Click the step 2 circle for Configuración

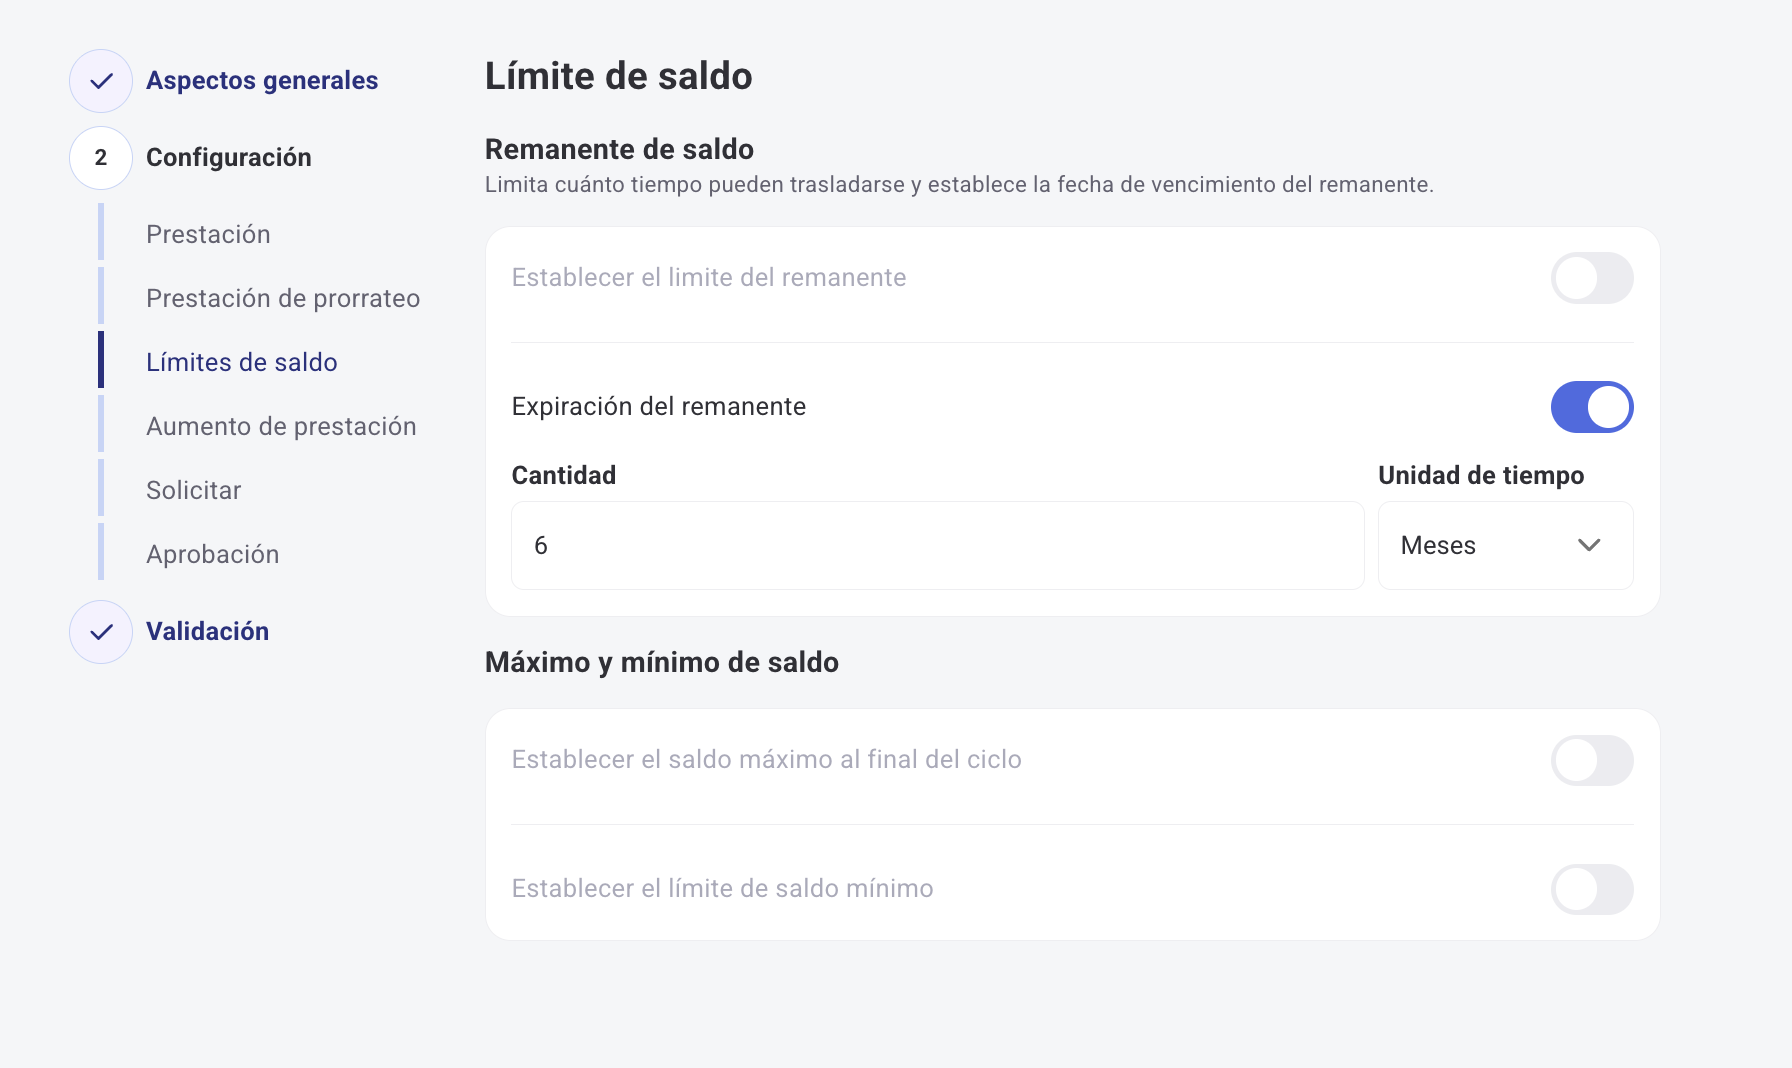[101, 158]
